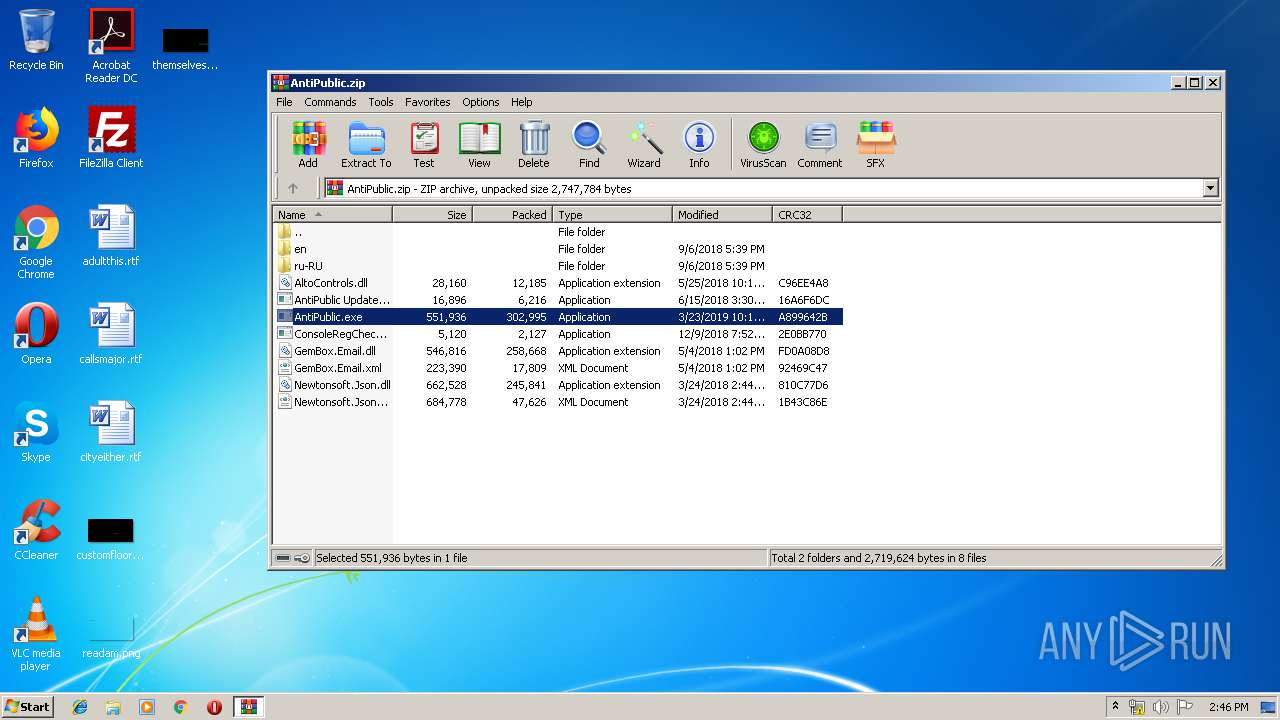Image resolution: width=1280 pixels, height=720 pixels.
Task: Open the Find magnifier tool
Action: 589,145
